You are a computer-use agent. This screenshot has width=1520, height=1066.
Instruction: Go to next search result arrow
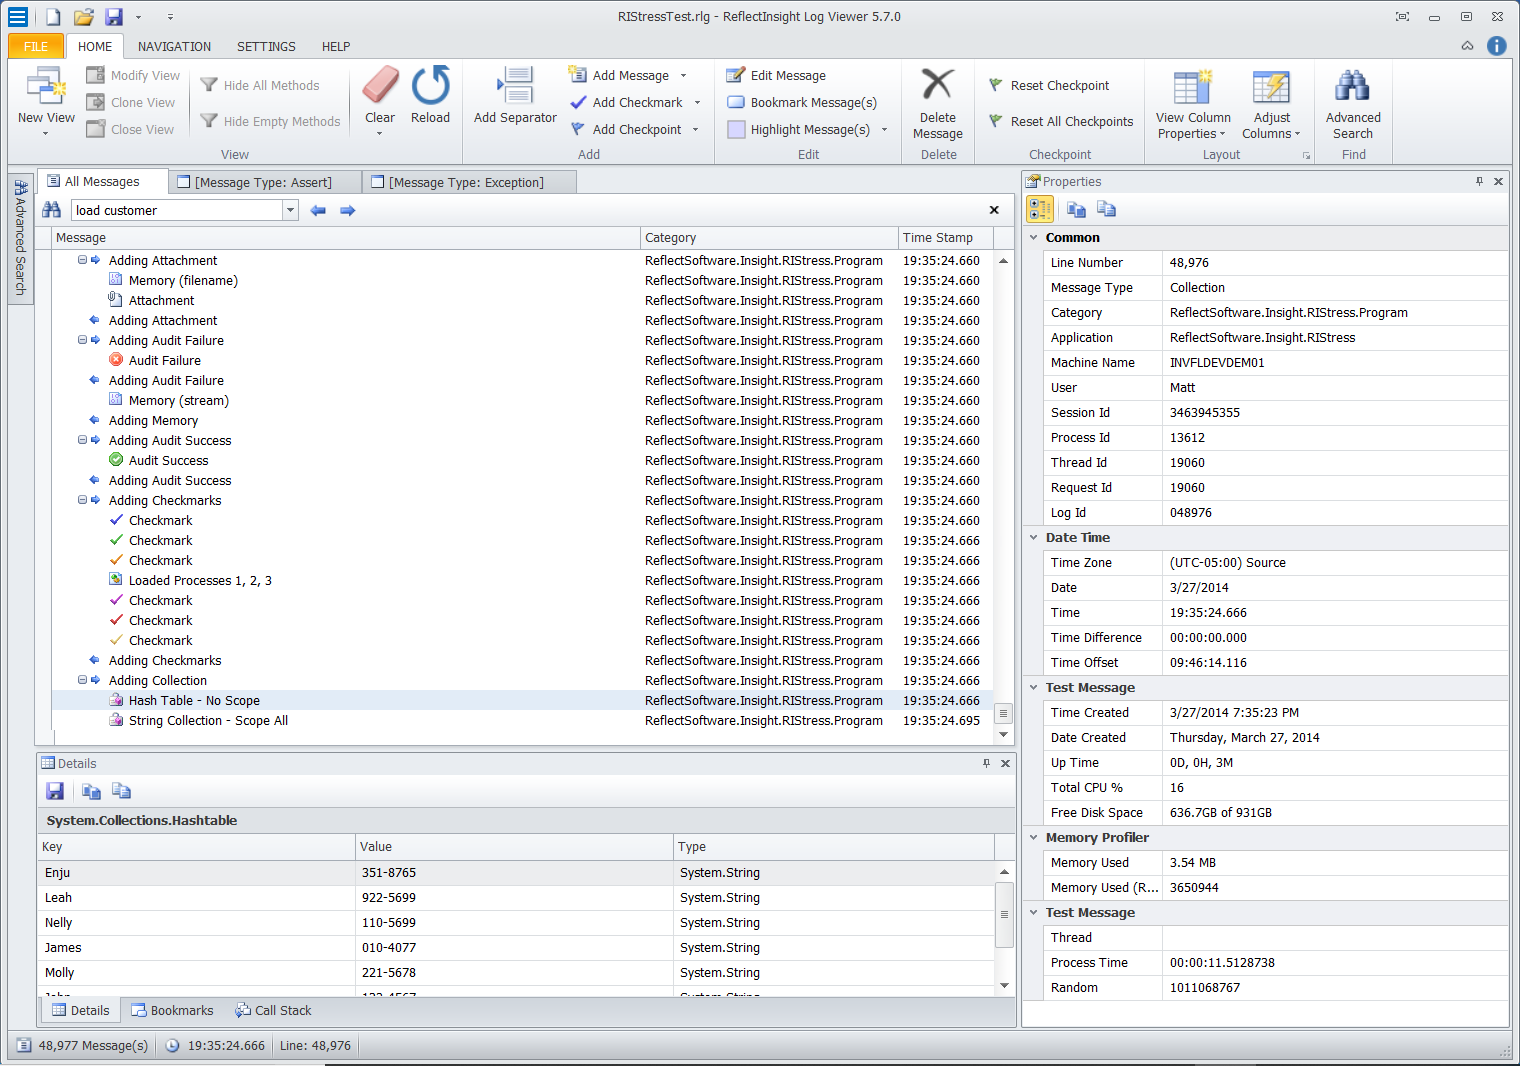point(348,210)
